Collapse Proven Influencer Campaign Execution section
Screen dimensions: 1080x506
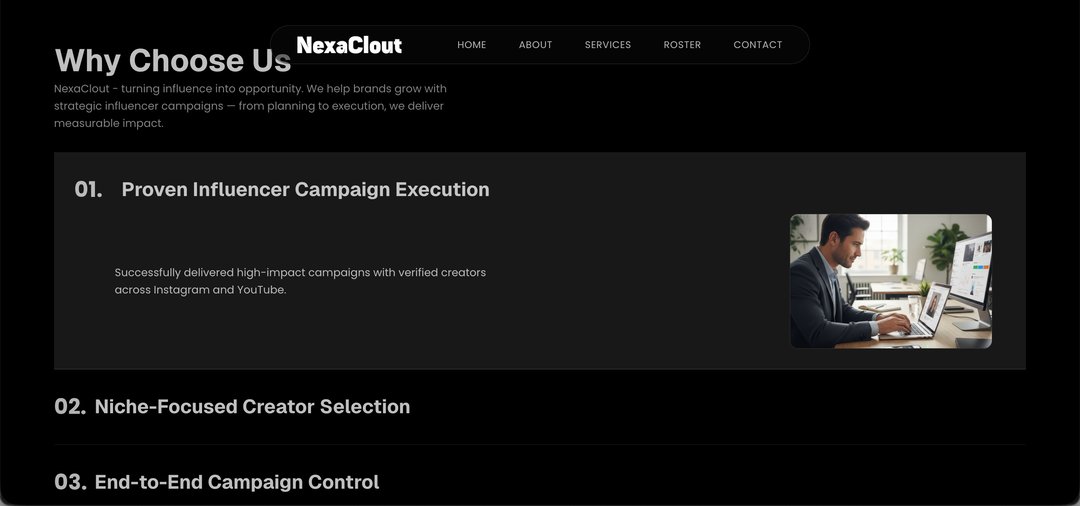(305, 190)
